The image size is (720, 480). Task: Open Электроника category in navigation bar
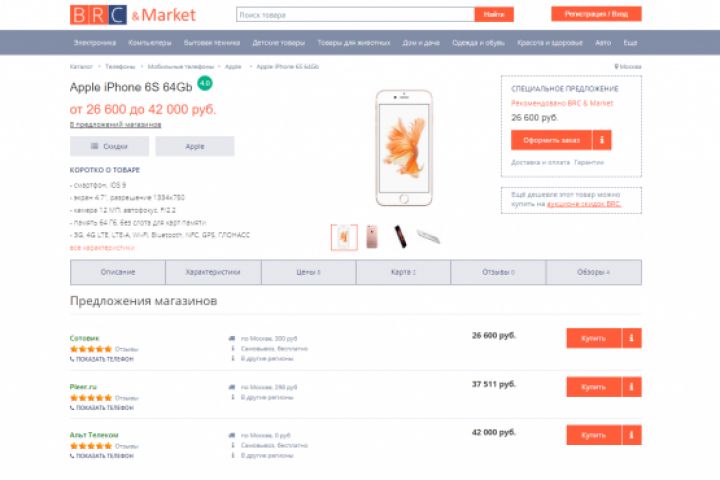tap(95, 43)
